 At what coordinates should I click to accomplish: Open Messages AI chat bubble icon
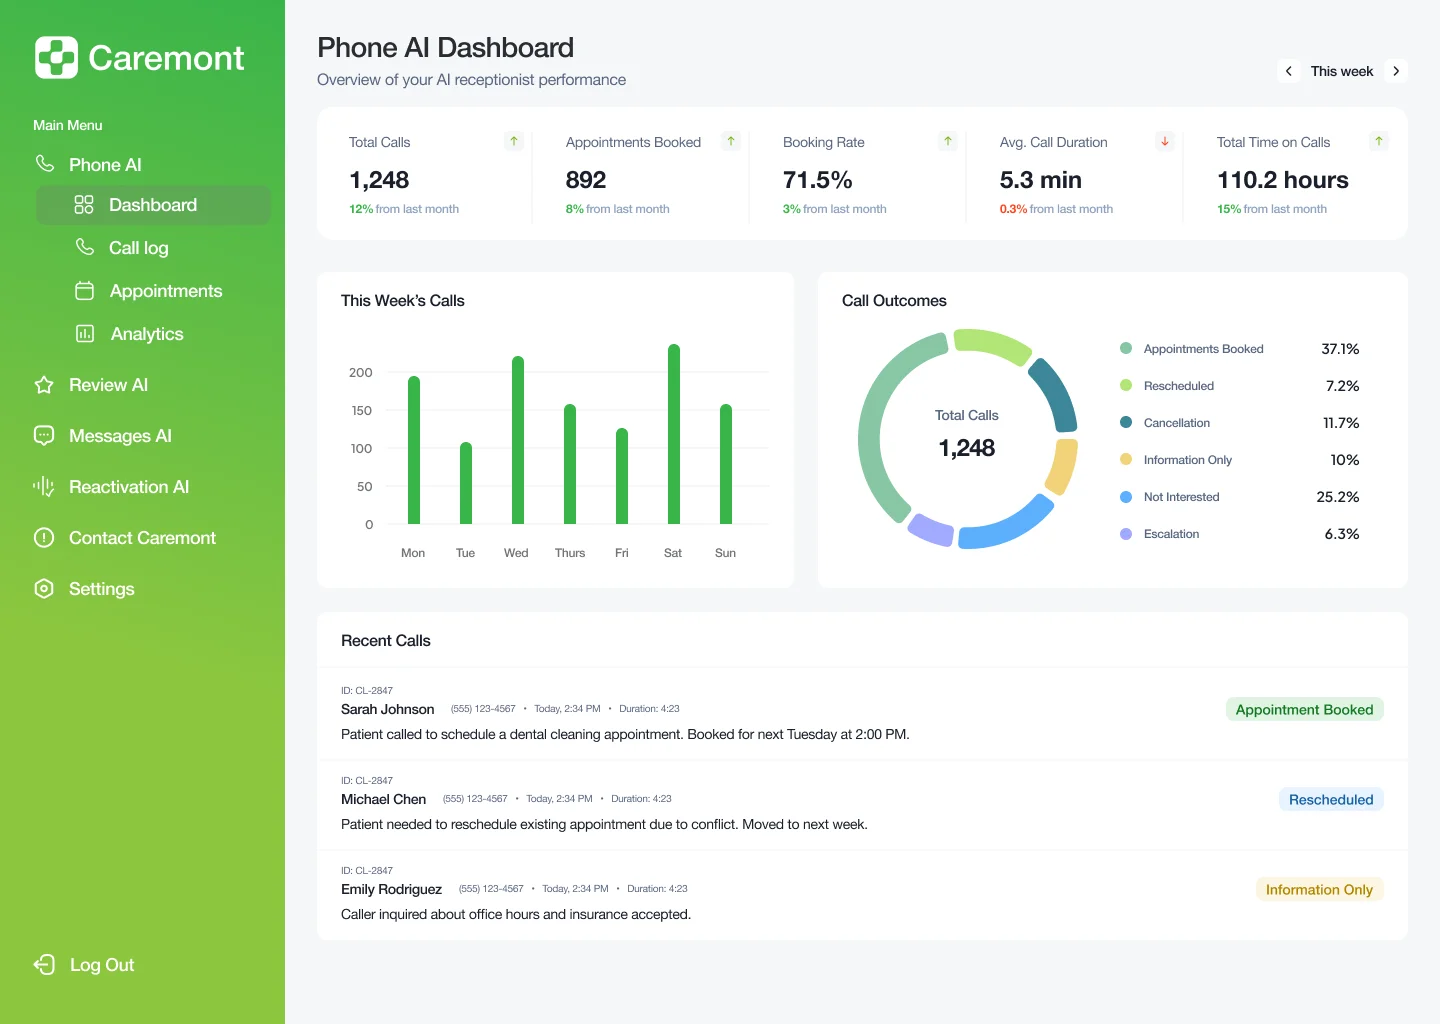pyautogui.click(x=43, y=435)
